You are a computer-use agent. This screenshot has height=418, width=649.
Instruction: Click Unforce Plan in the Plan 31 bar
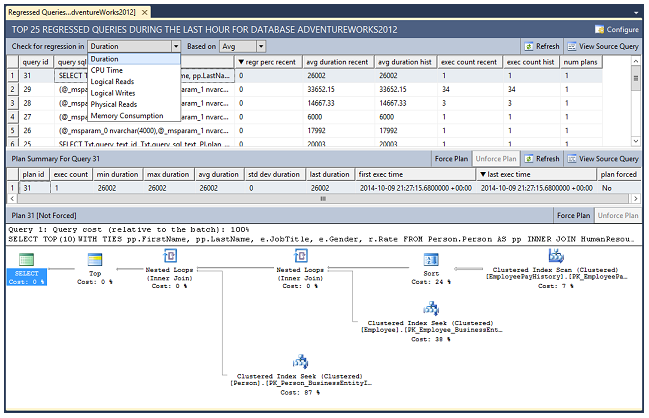618,216
